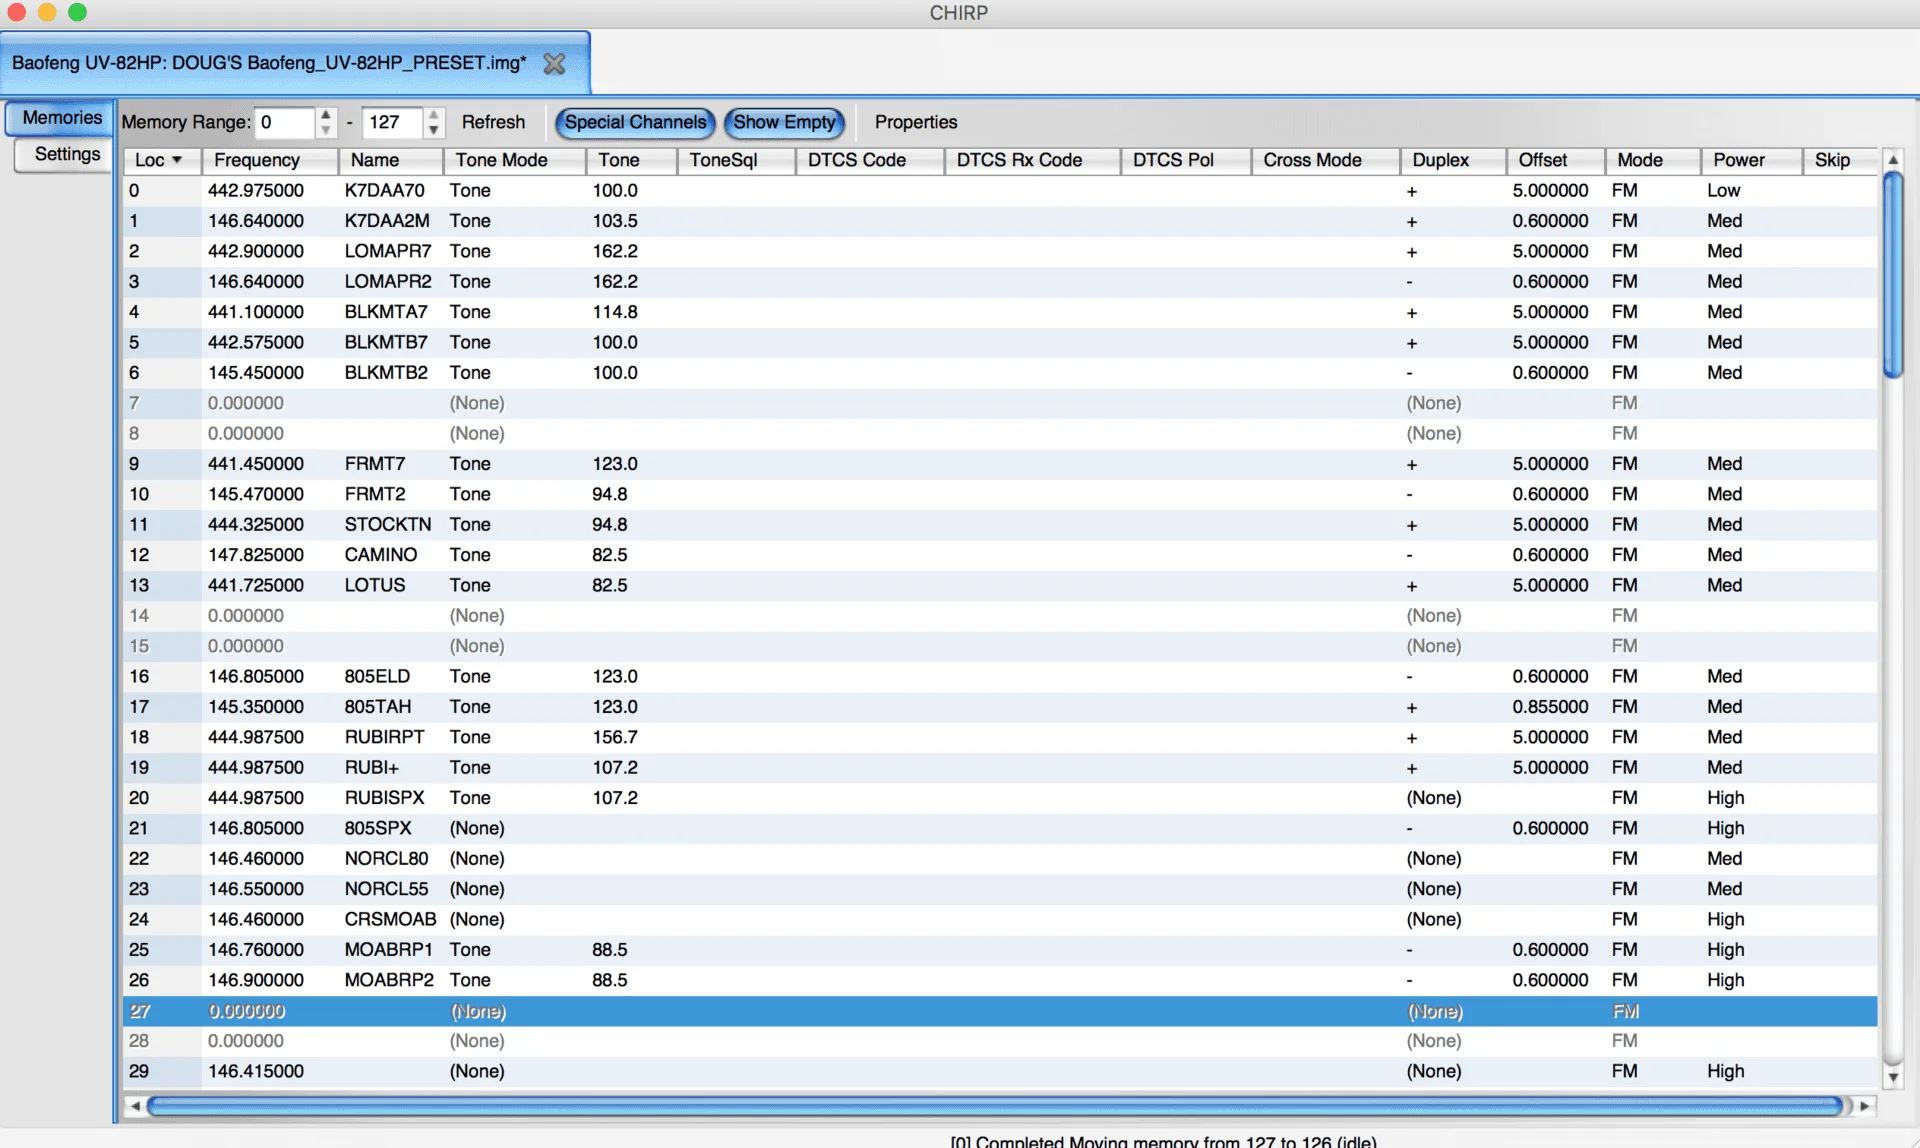Click the horizontal scrollbar thumb
1920x1148 pixels.
pos(995,1106)
